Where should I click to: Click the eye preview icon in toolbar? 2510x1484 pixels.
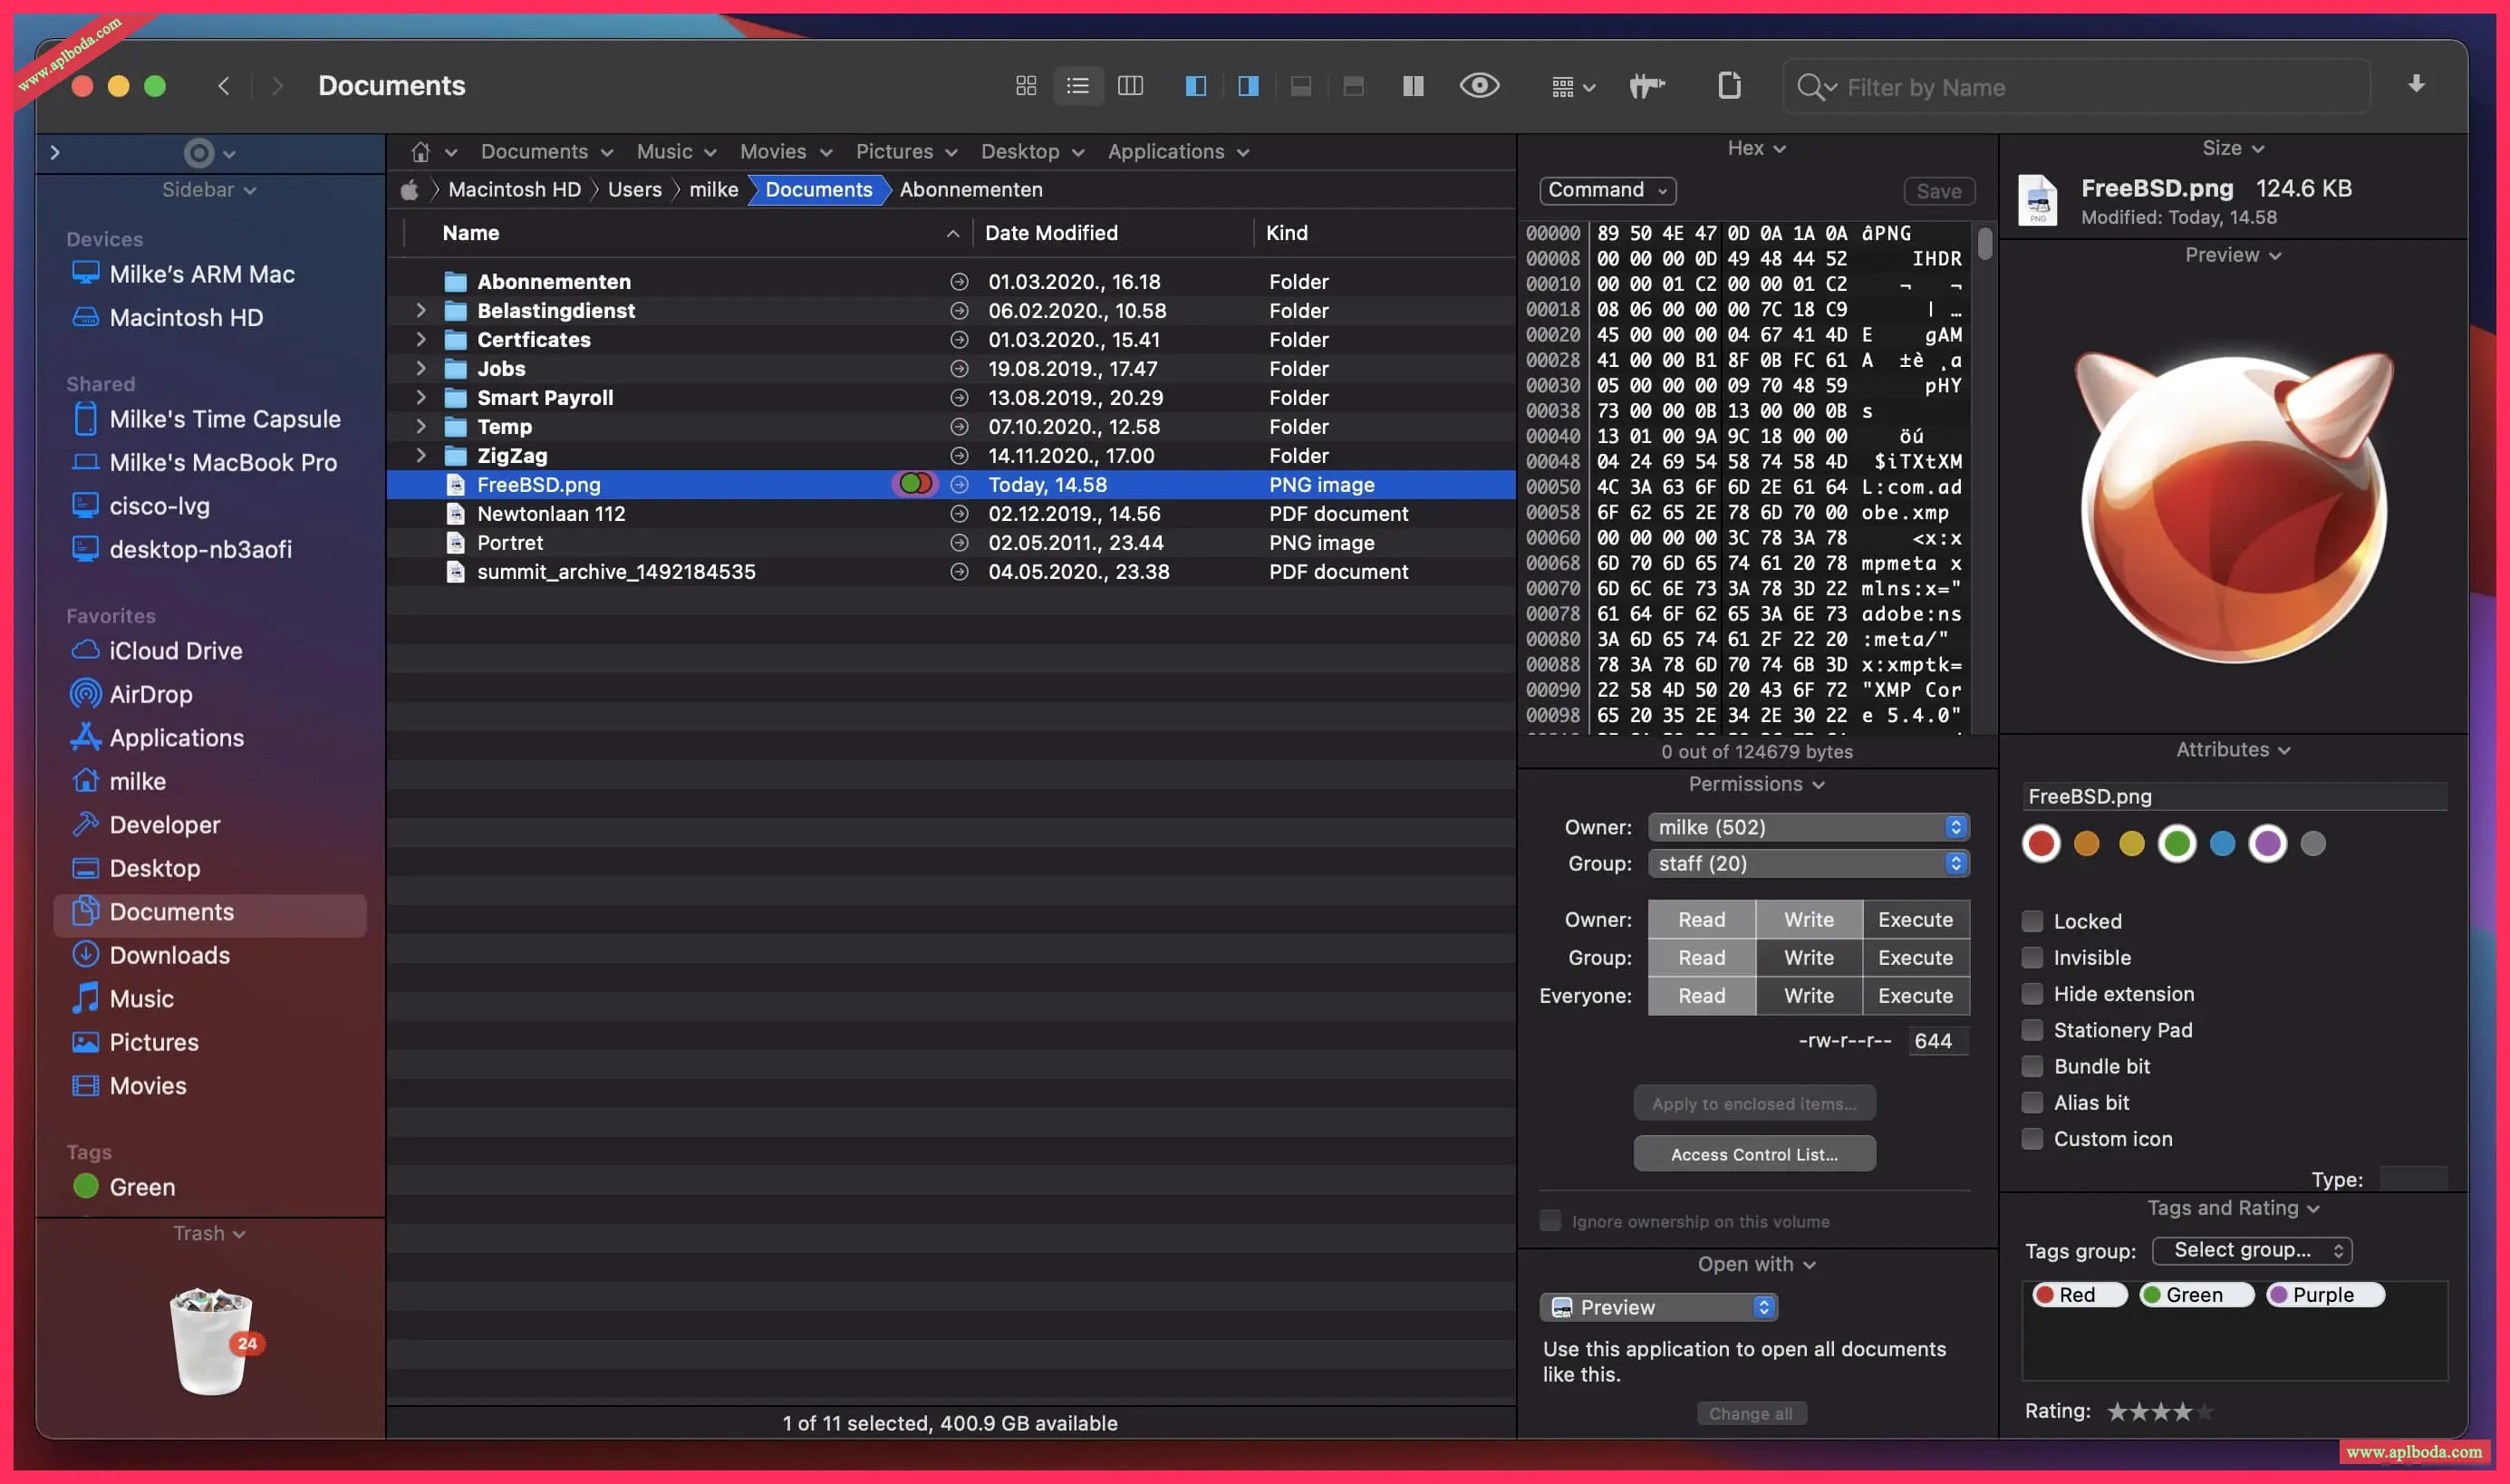coord(1479,86)
